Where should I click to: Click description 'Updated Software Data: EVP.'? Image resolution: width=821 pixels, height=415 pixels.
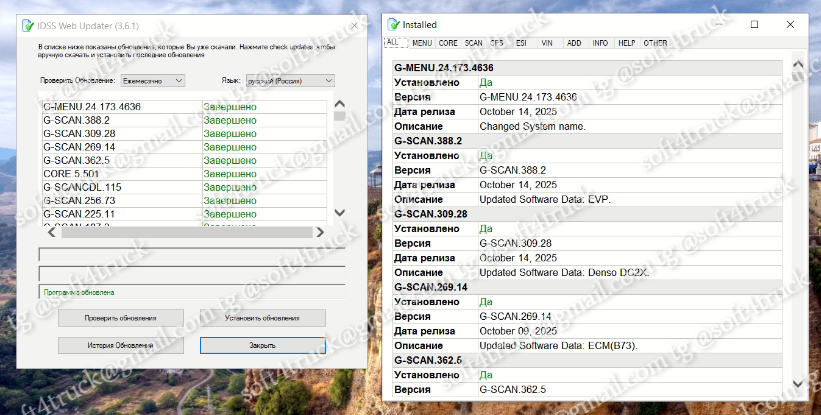pos(545,199)
